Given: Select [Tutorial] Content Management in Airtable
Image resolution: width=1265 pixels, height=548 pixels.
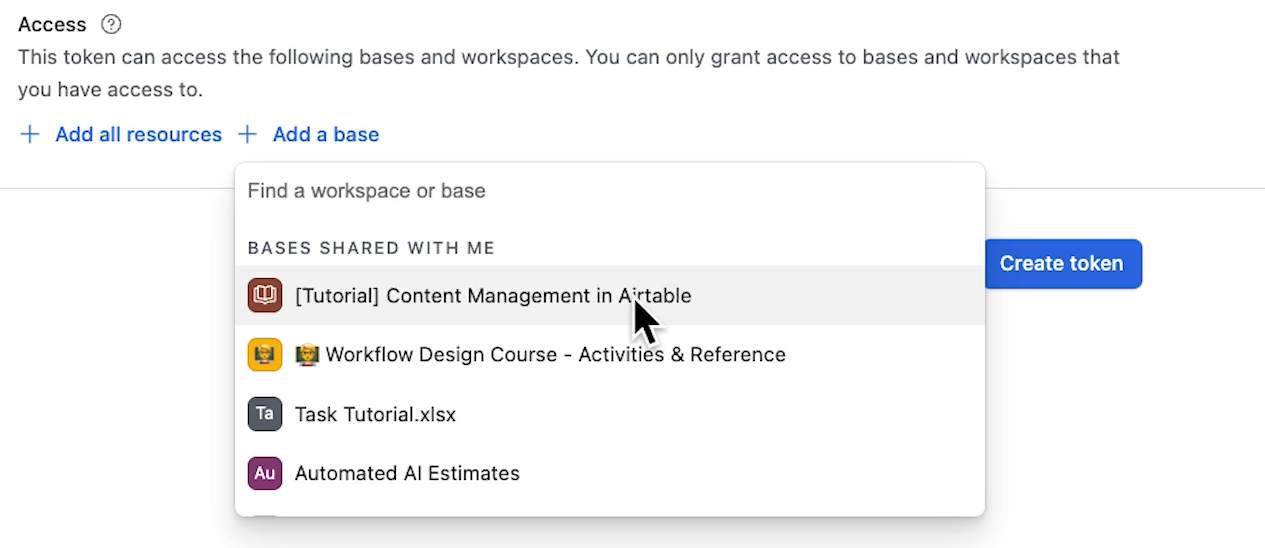Looking at the screenshot, I should pos(609,295).
